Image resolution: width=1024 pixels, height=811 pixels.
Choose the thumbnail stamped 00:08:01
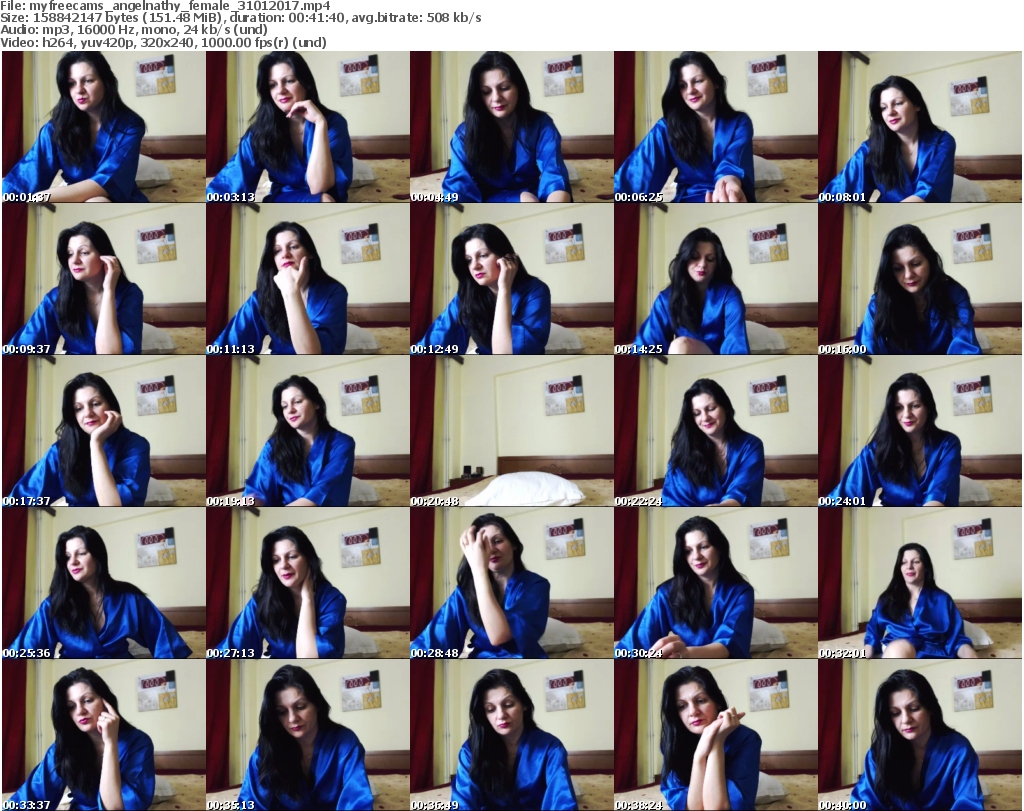pyautogui.click(x=920, y=127)
